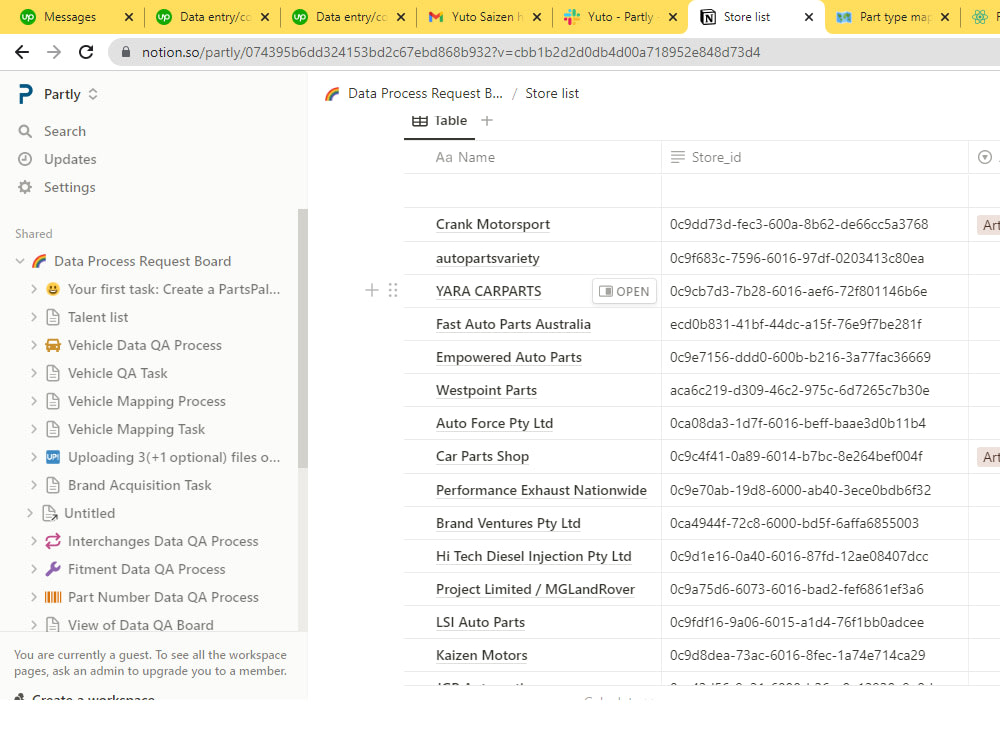Click smiley icon of Your first task page
The image size is (1000, 750).
(x=53, y=290)
